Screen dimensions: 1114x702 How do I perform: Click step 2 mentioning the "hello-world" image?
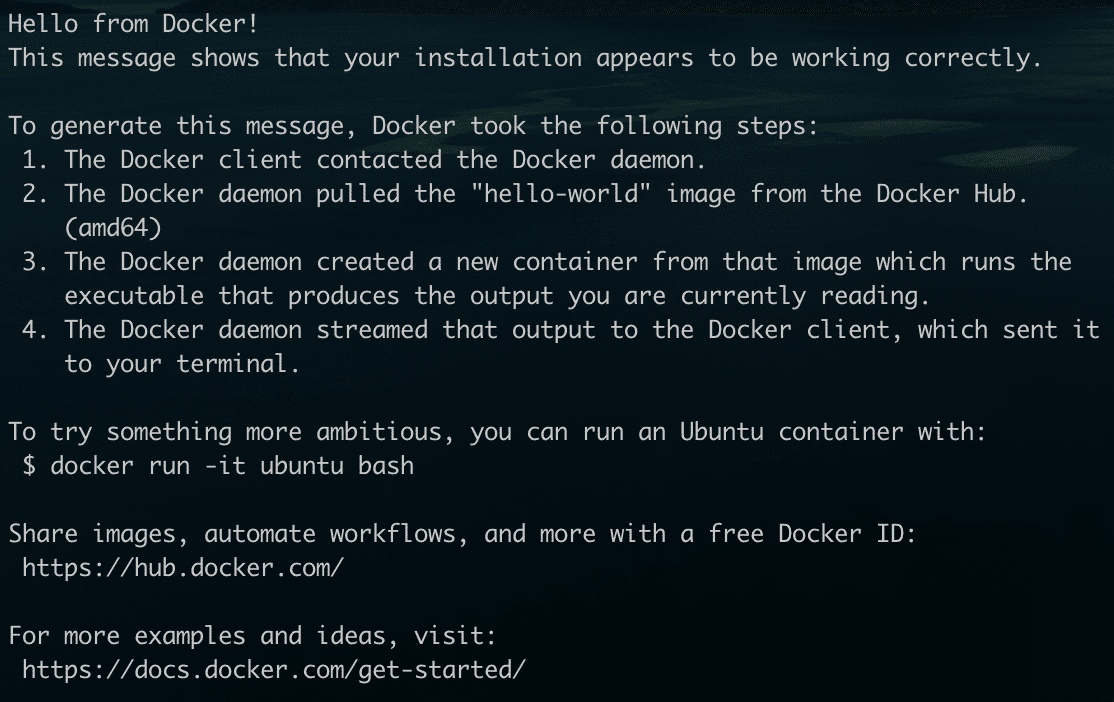(524, 194)
